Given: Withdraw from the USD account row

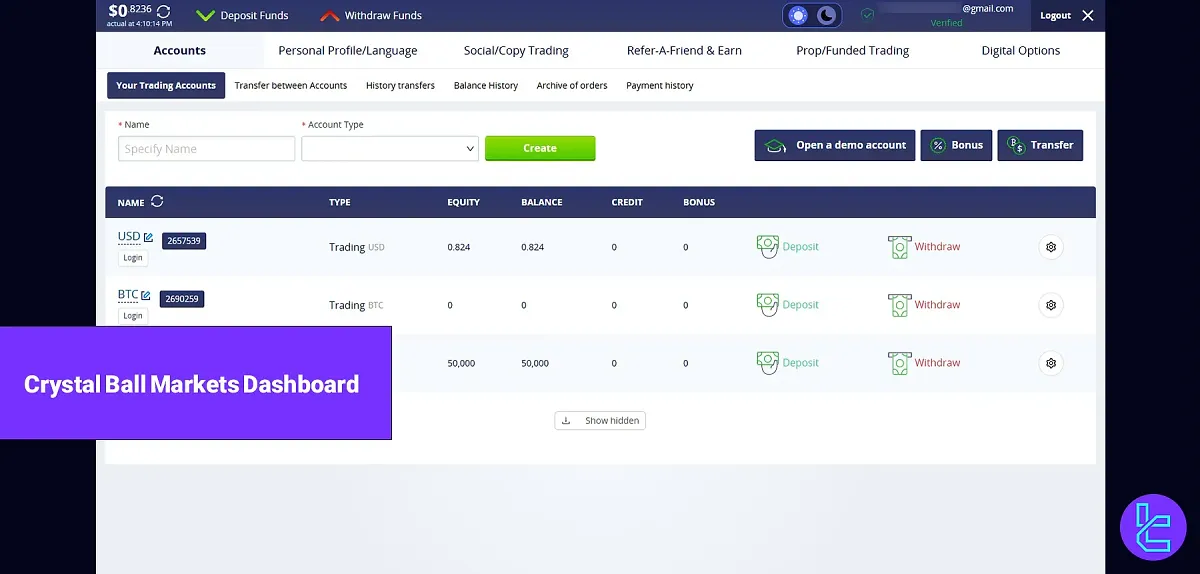Looking at the screenshot, I should 924,247.
